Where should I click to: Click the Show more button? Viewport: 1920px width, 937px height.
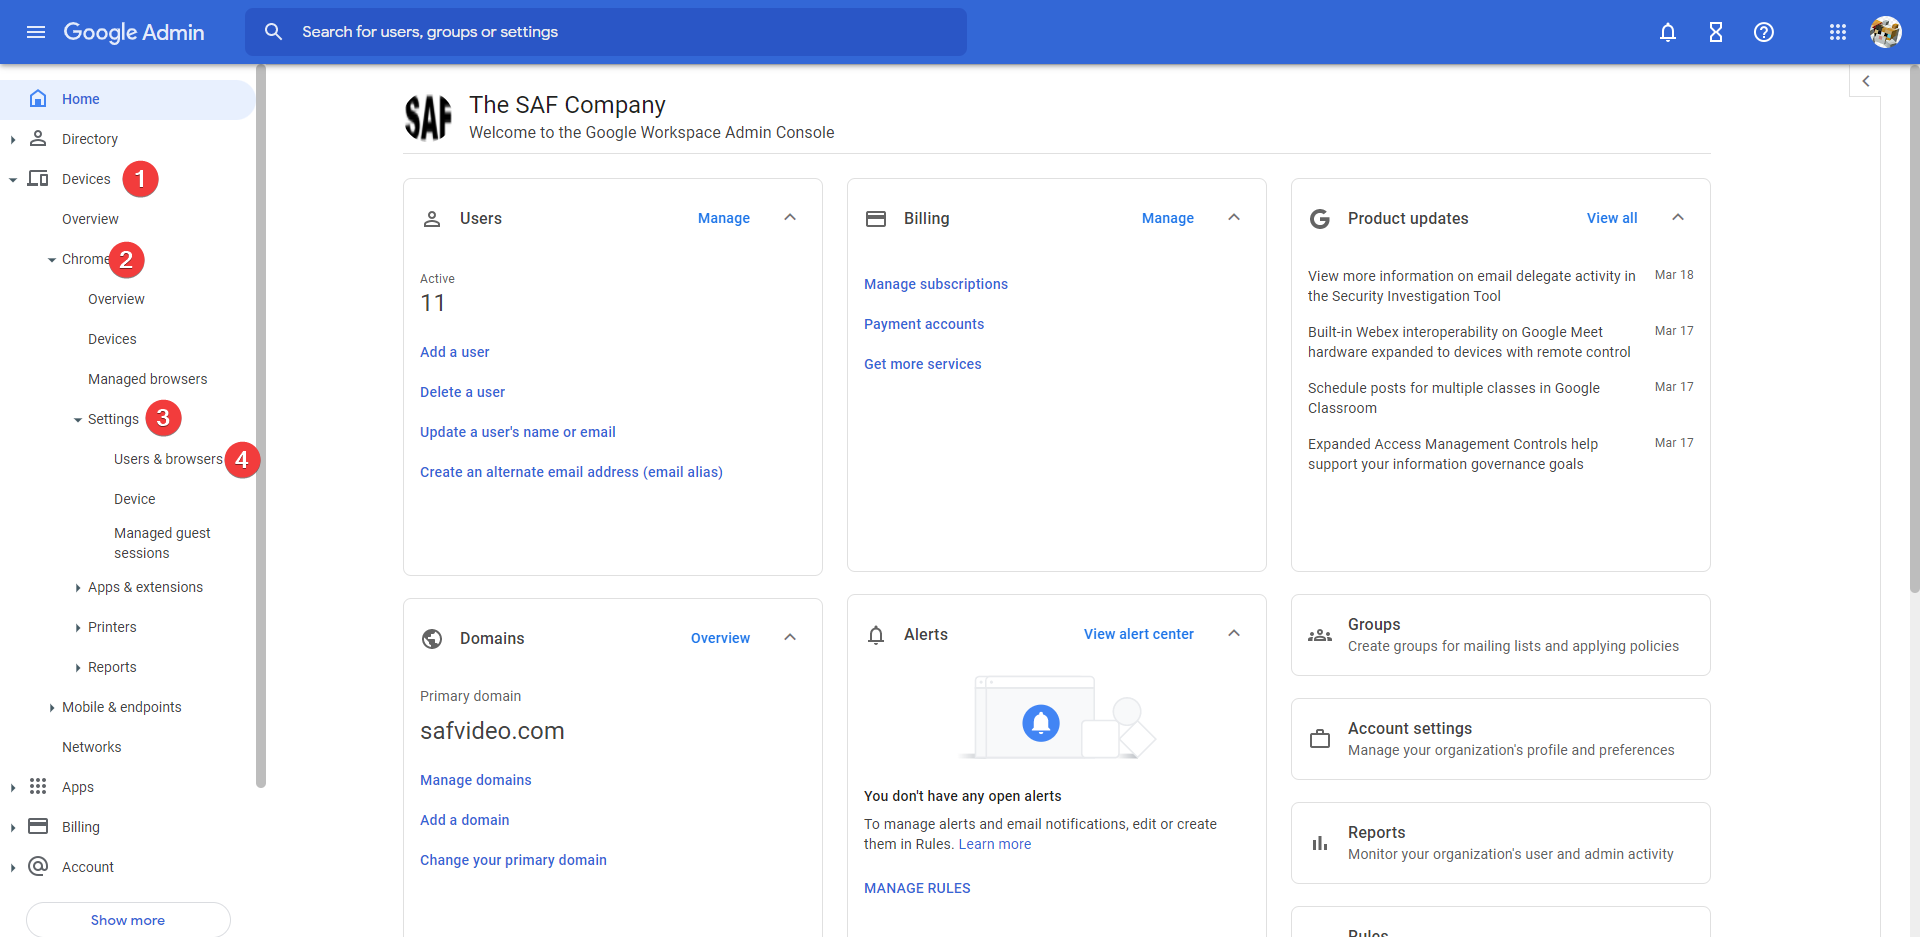coord(128,919)
